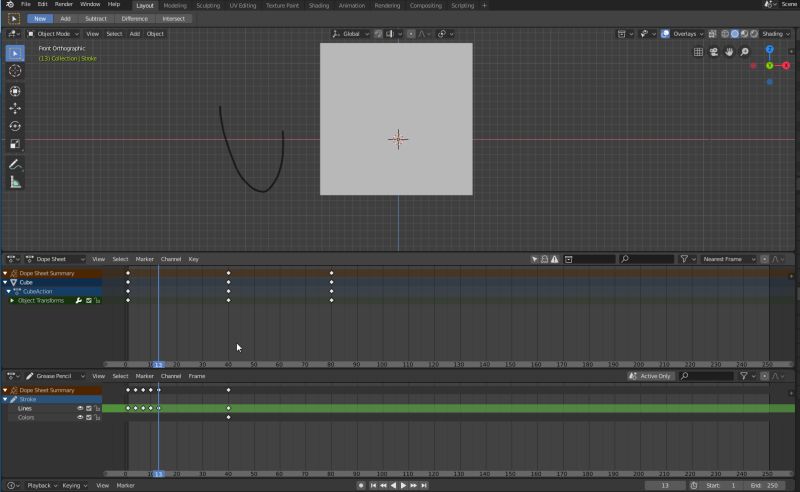Click the lock icon on Colors layer

(97, 417)
